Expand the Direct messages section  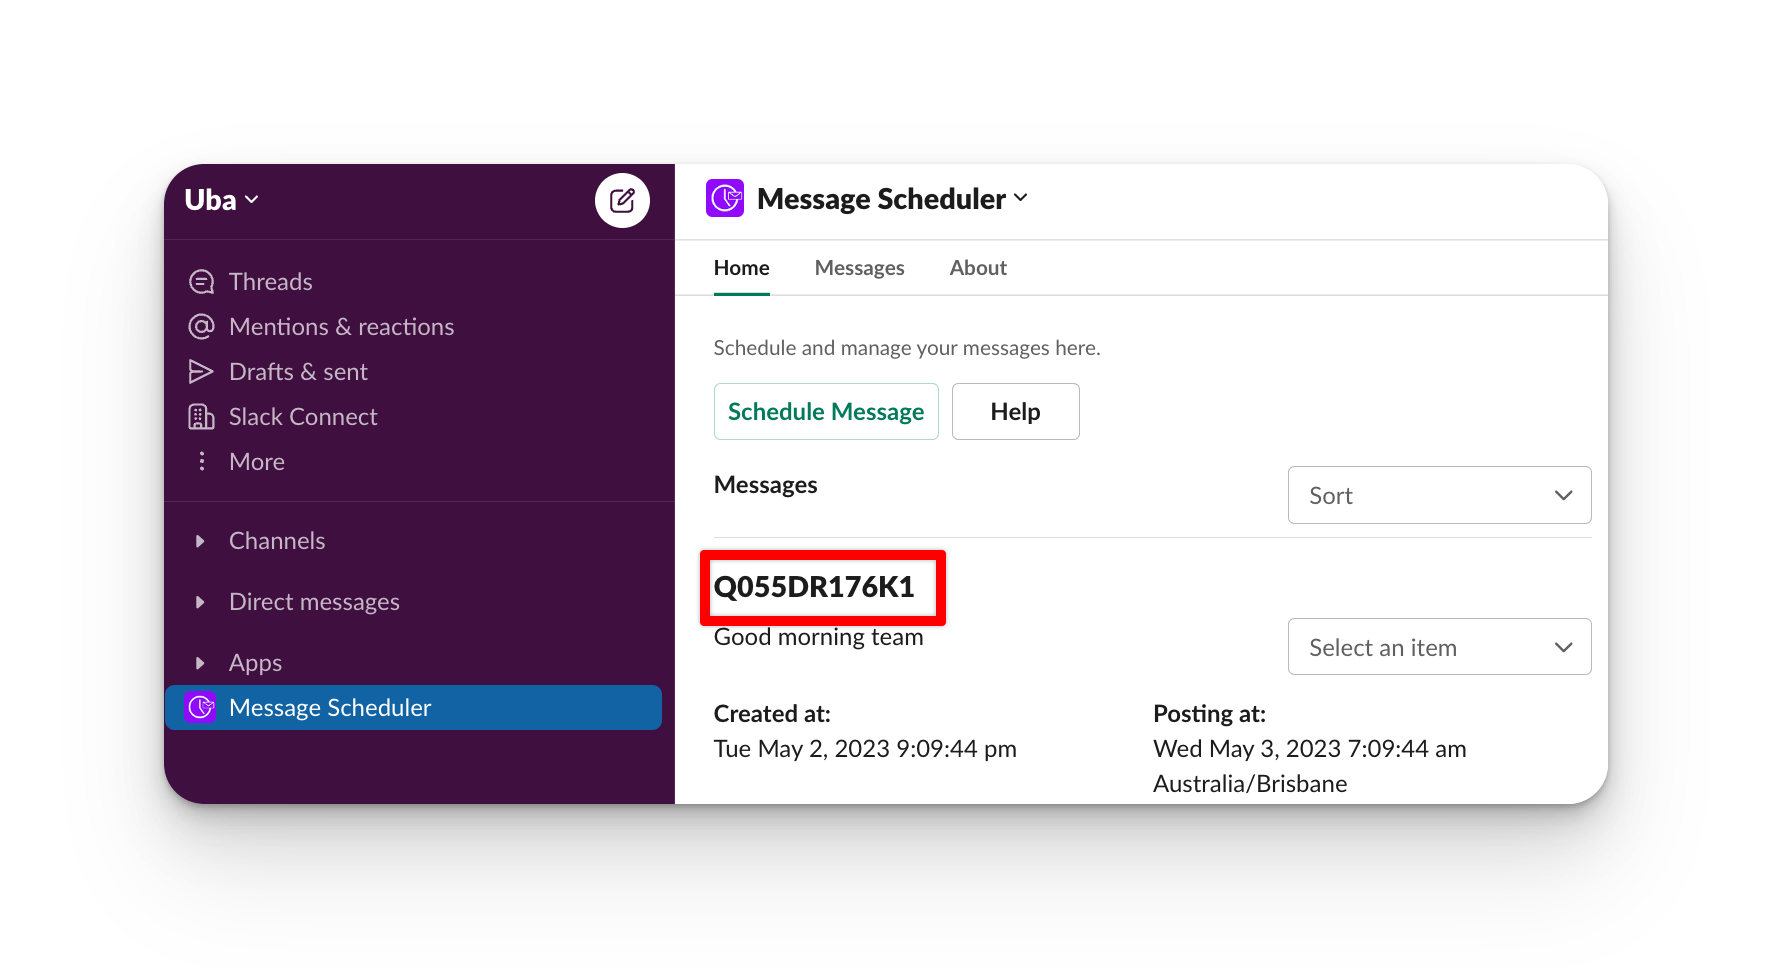[x=199, y=601]
